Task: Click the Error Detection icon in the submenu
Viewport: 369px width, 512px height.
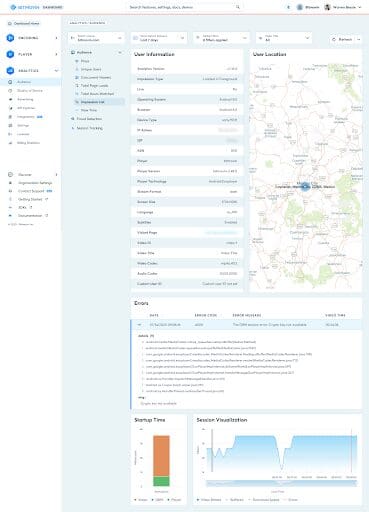Action: coord(73,119)
